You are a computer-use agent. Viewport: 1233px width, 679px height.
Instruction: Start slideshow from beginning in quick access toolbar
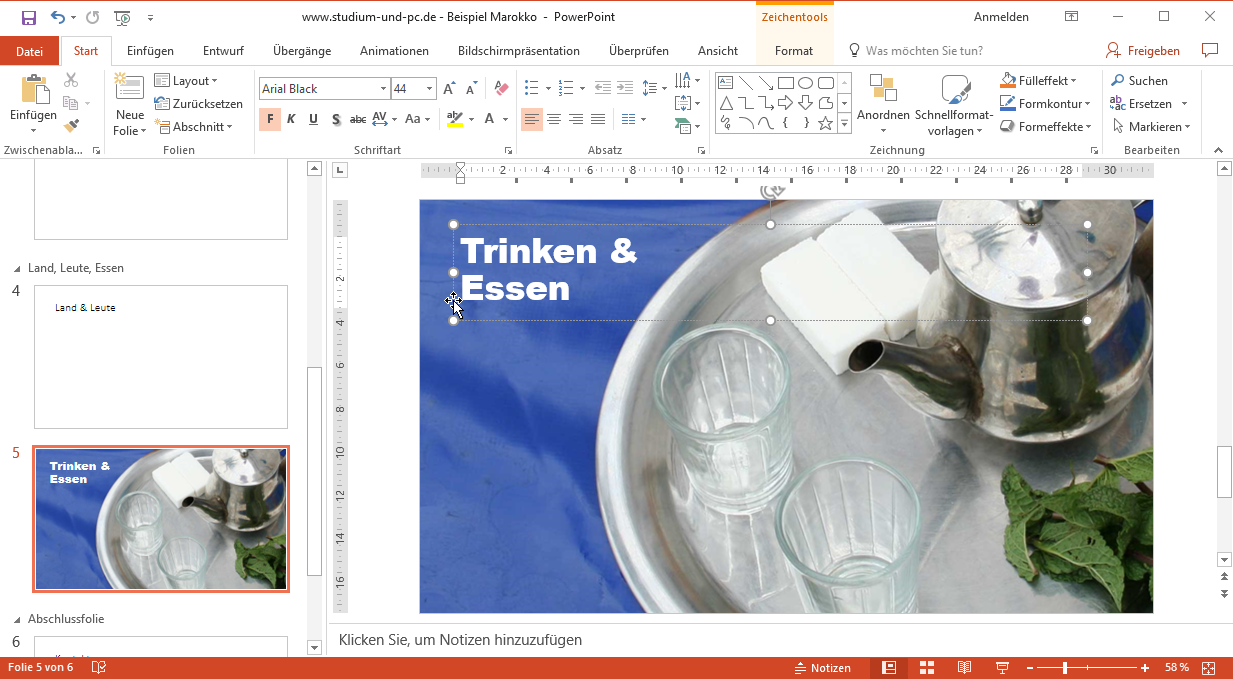coord(122,17)
